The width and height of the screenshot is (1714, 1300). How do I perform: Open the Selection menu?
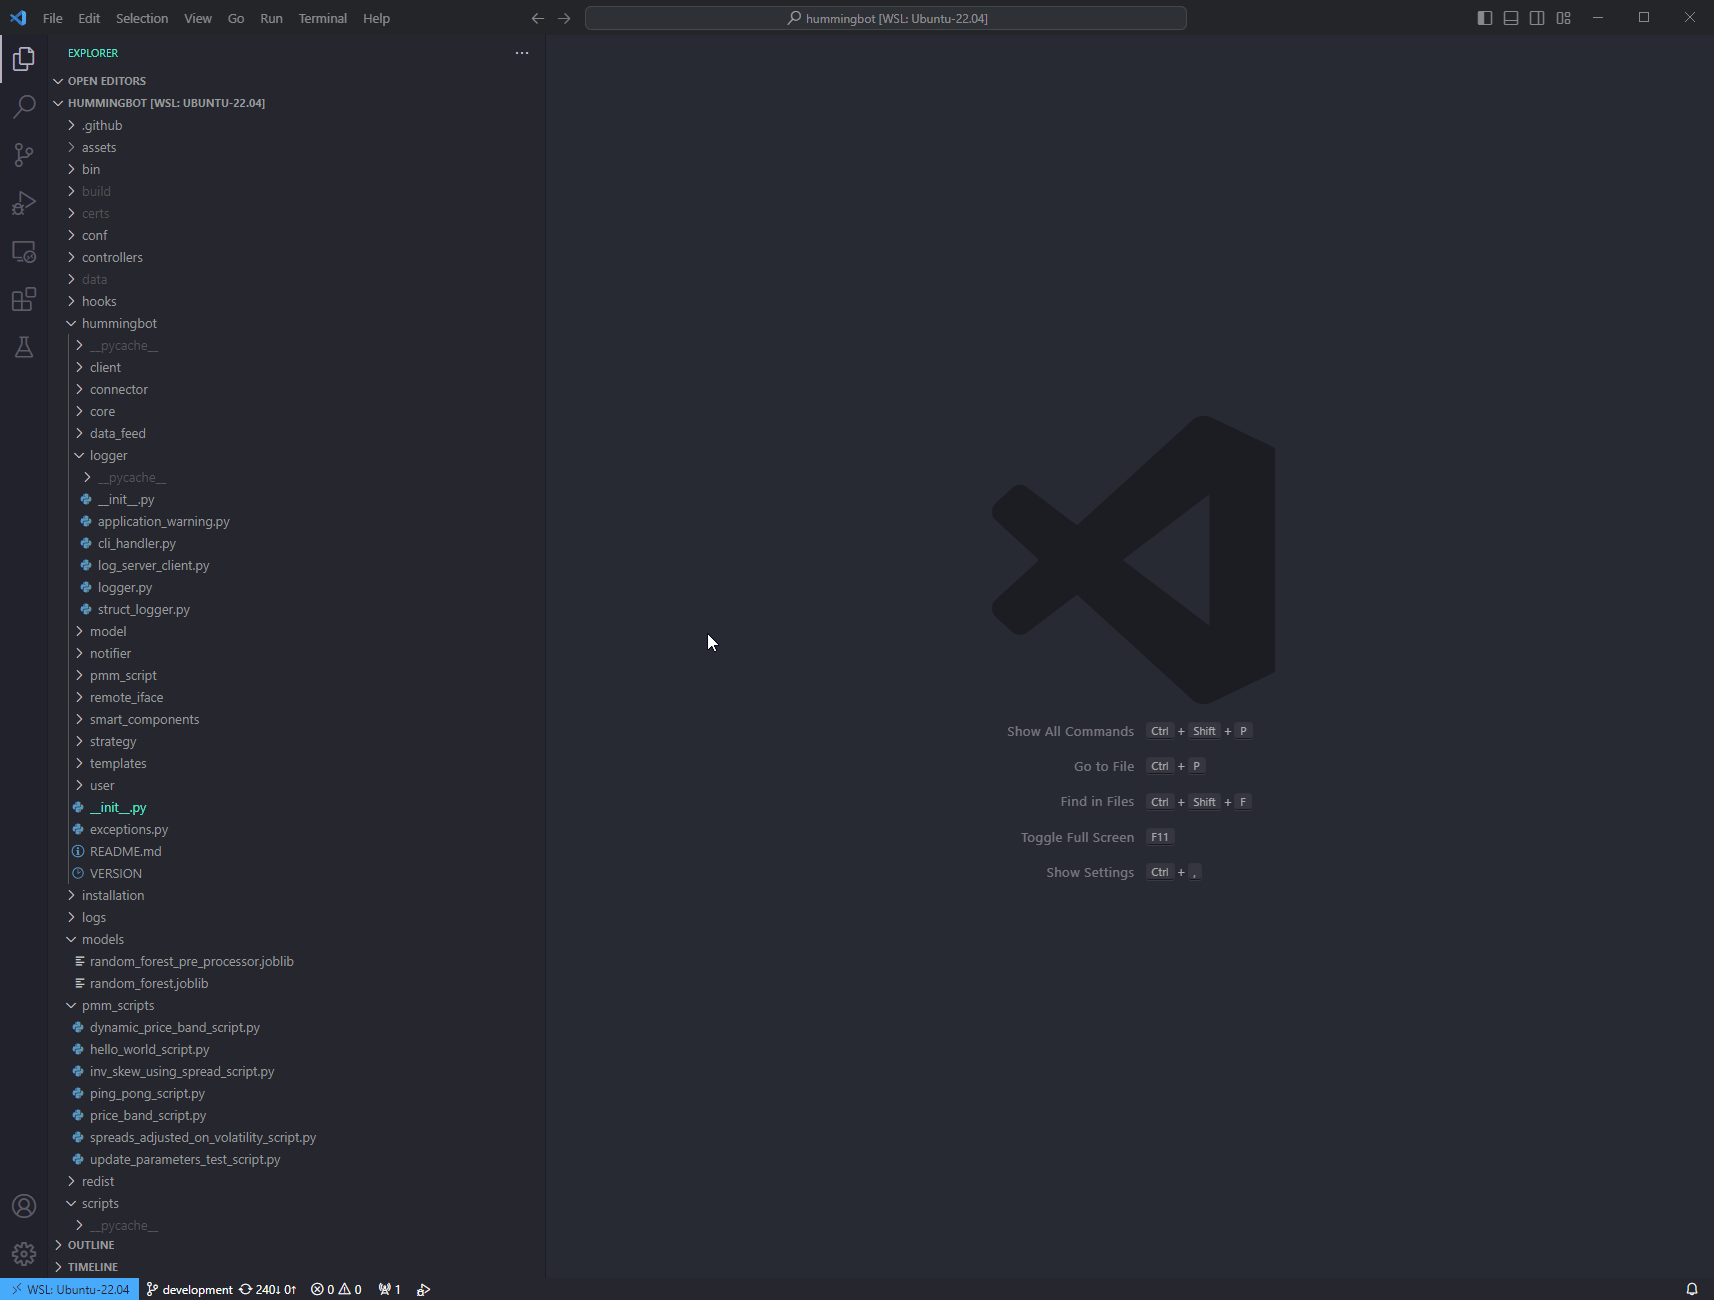(142, 18)
